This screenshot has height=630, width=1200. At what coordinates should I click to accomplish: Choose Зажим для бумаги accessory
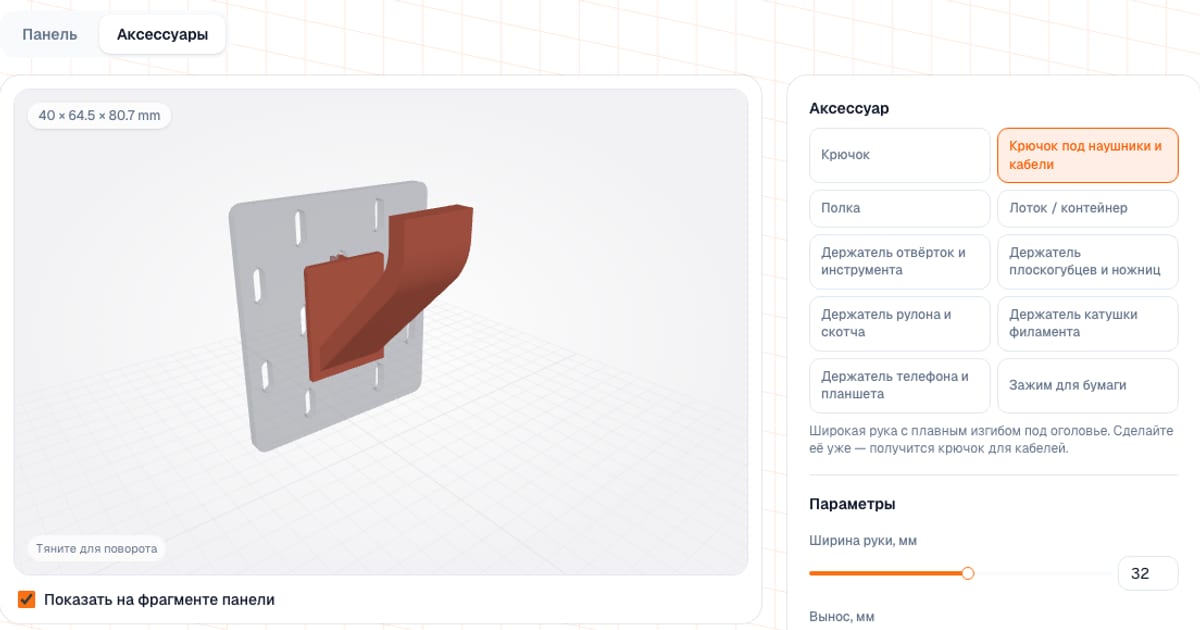pyautogui.click(x=1088, y=385)
